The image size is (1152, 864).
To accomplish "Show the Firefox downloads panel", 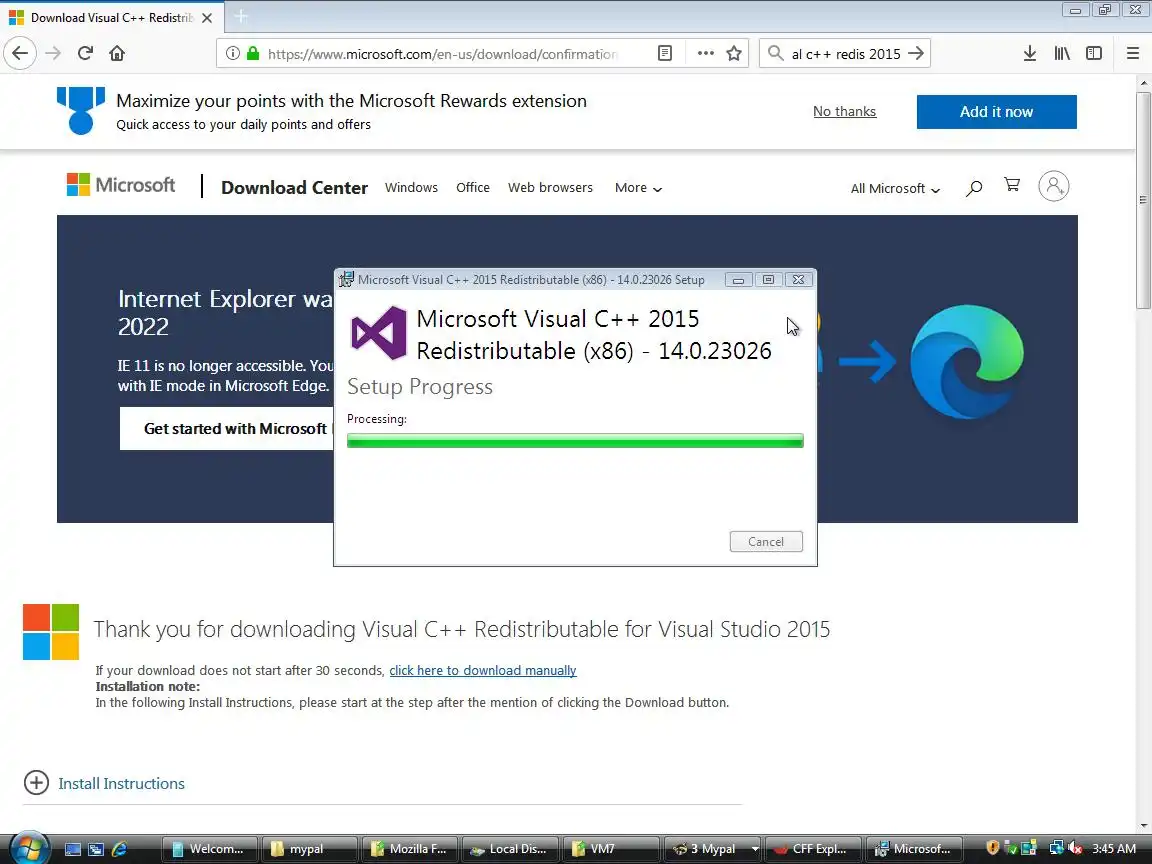I will (x=1030, y=53).
